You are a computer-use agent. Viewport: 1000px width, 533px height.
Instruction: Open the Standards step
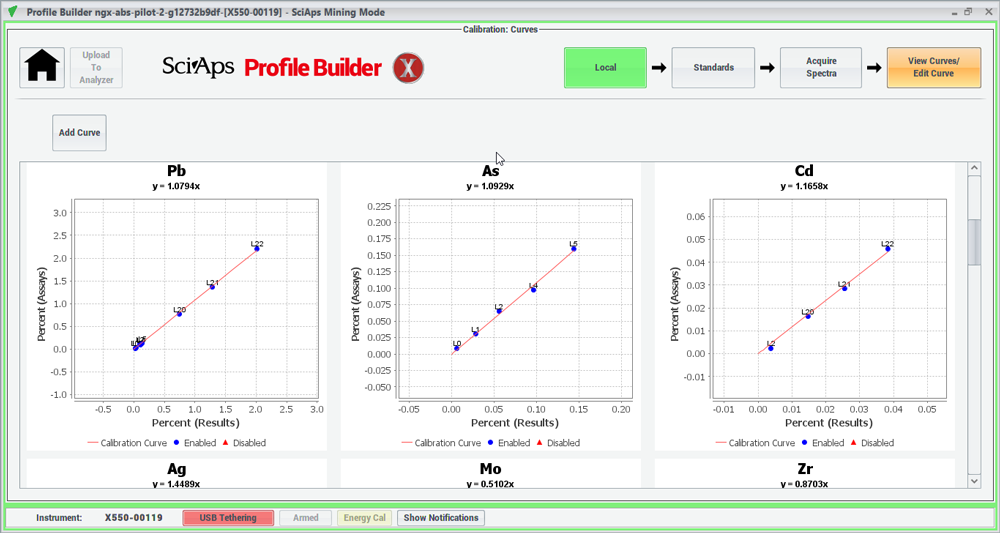click(714, 68)
